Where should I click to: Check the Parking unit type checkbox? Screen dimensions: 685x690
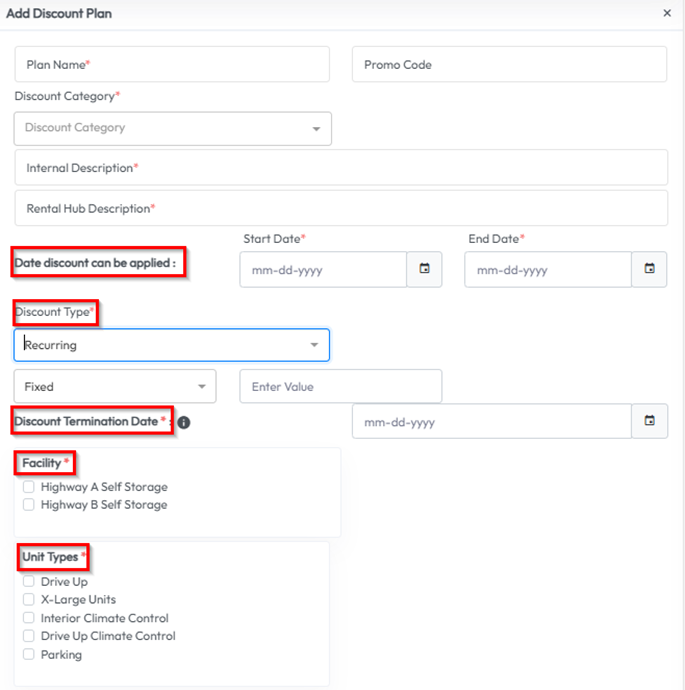click(29, 655)
